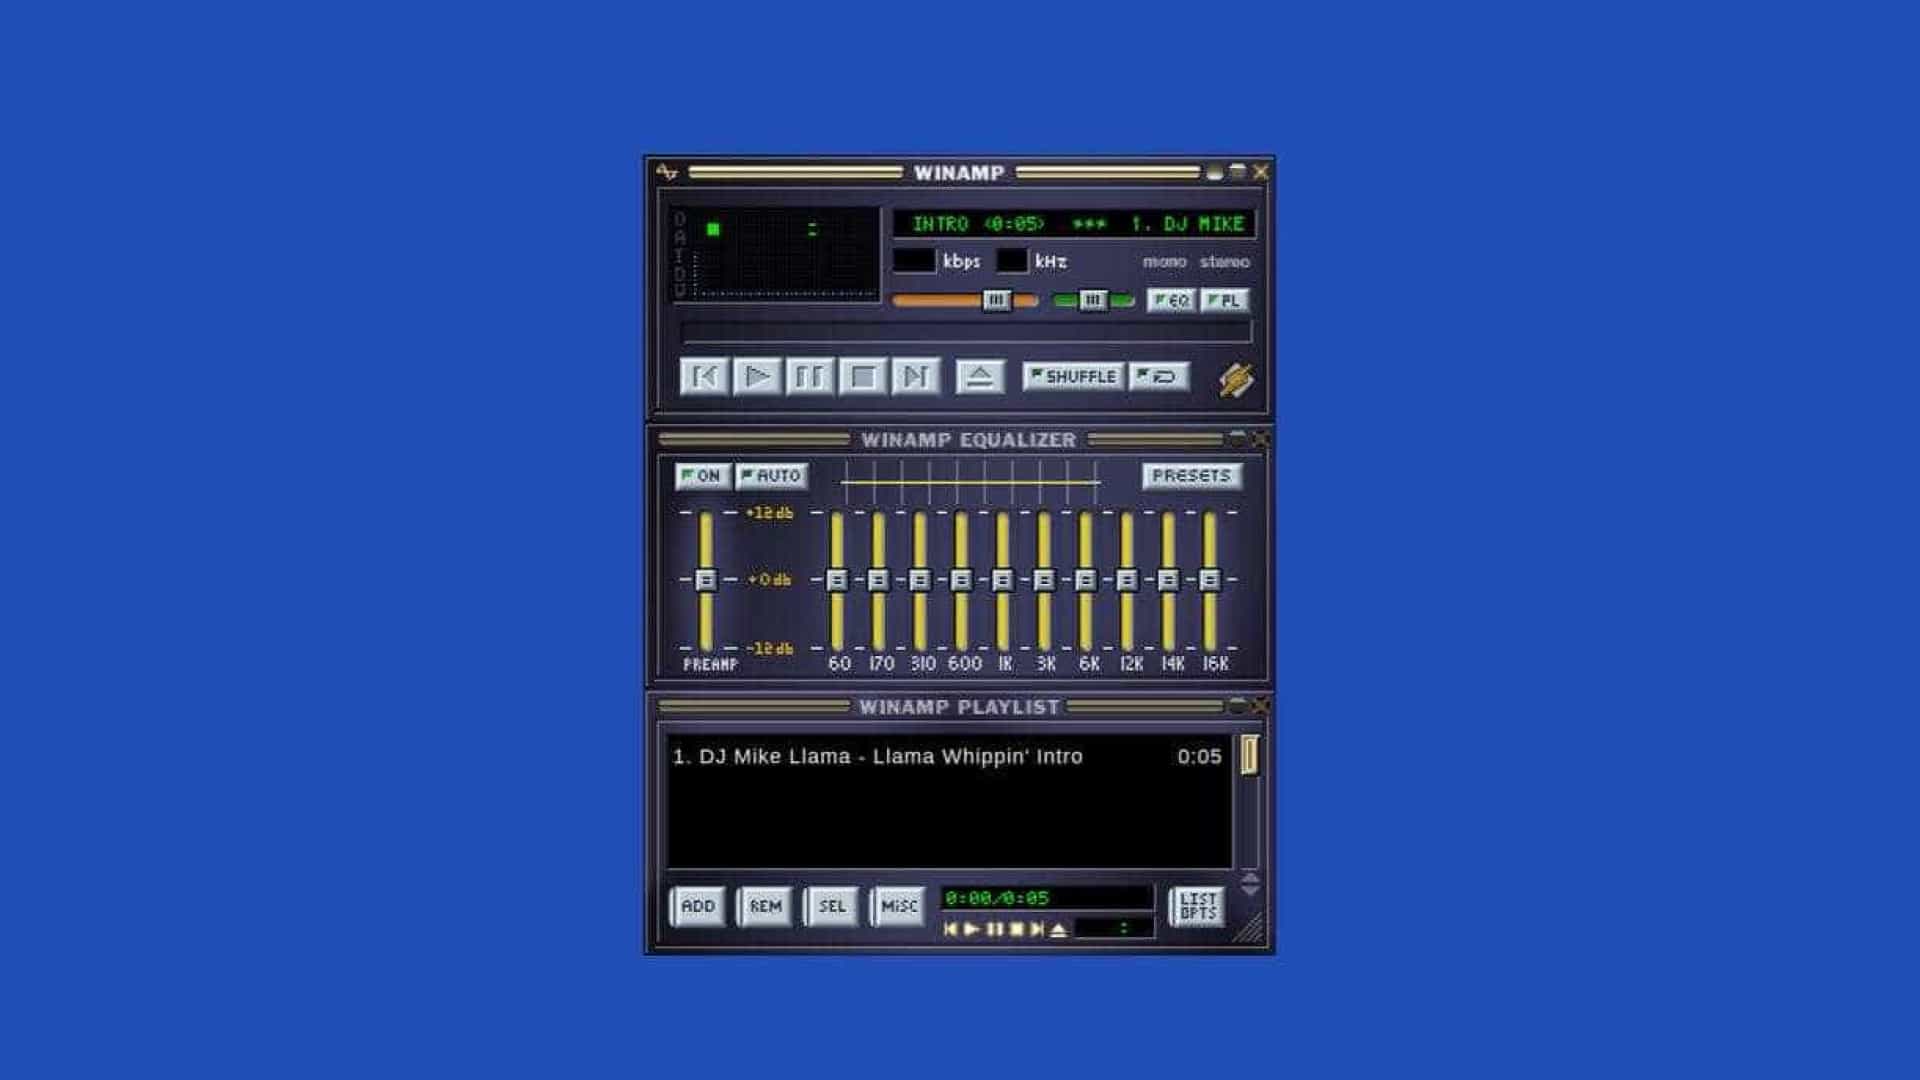The height and width of the screenshot is (1080, 1920).
Task: Open the playlist ADD menu
Action: 698,907
